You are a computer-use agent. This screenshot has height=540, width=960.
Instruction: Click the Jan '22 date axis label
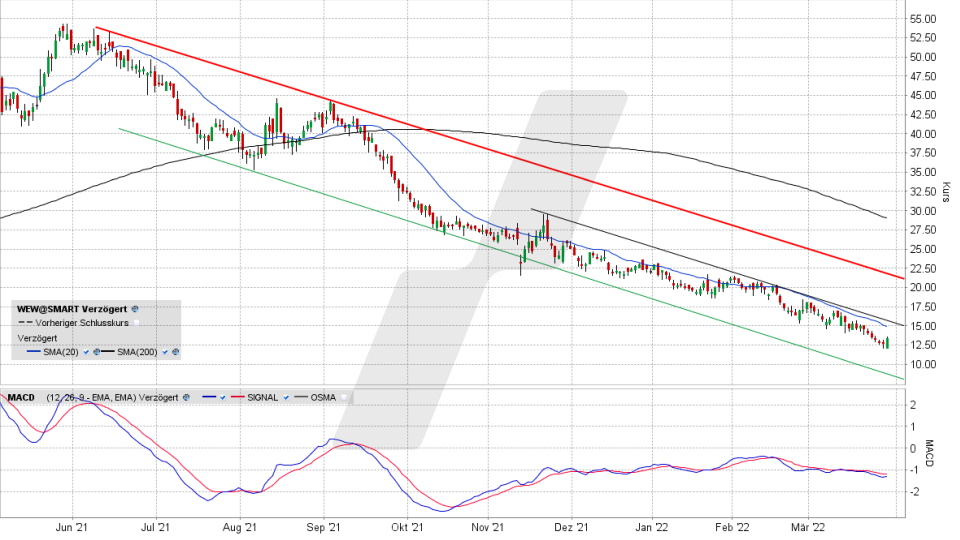(x=653, y=527)
